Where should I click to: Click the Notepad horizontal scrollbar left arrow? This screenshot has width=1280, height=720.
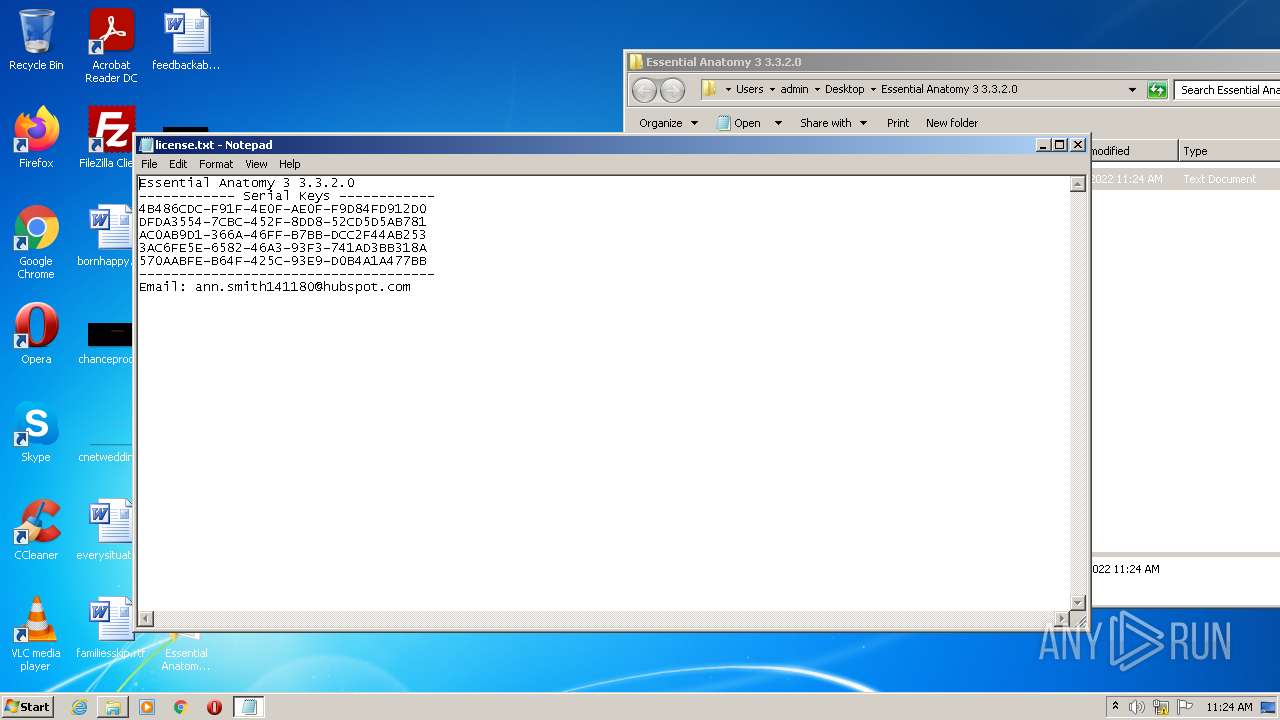click(x=146, y=619)
